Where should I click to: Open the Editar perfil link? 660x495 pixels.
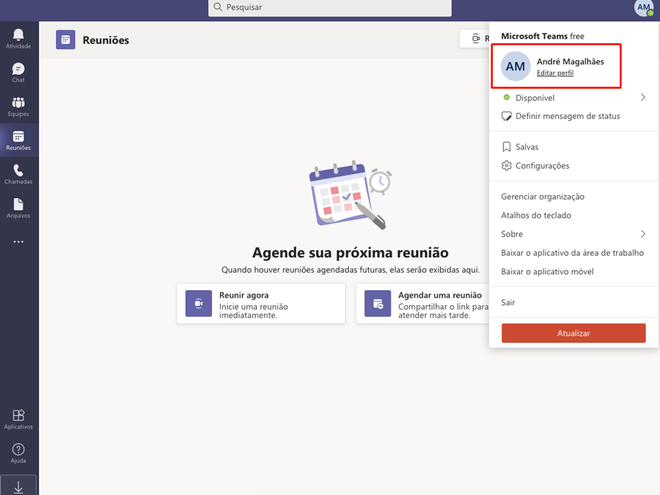555,73
